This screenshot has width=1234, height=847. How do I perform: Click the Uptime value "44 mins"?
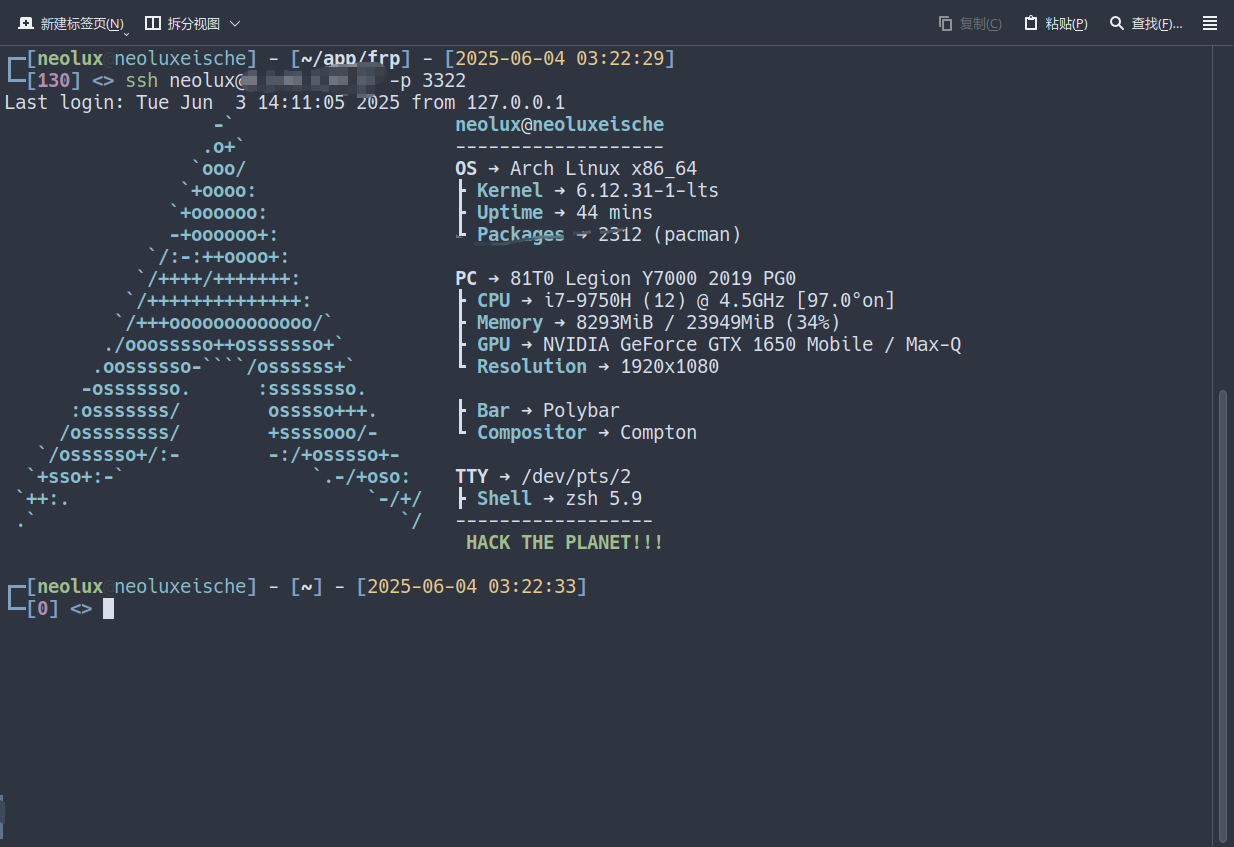614,213
